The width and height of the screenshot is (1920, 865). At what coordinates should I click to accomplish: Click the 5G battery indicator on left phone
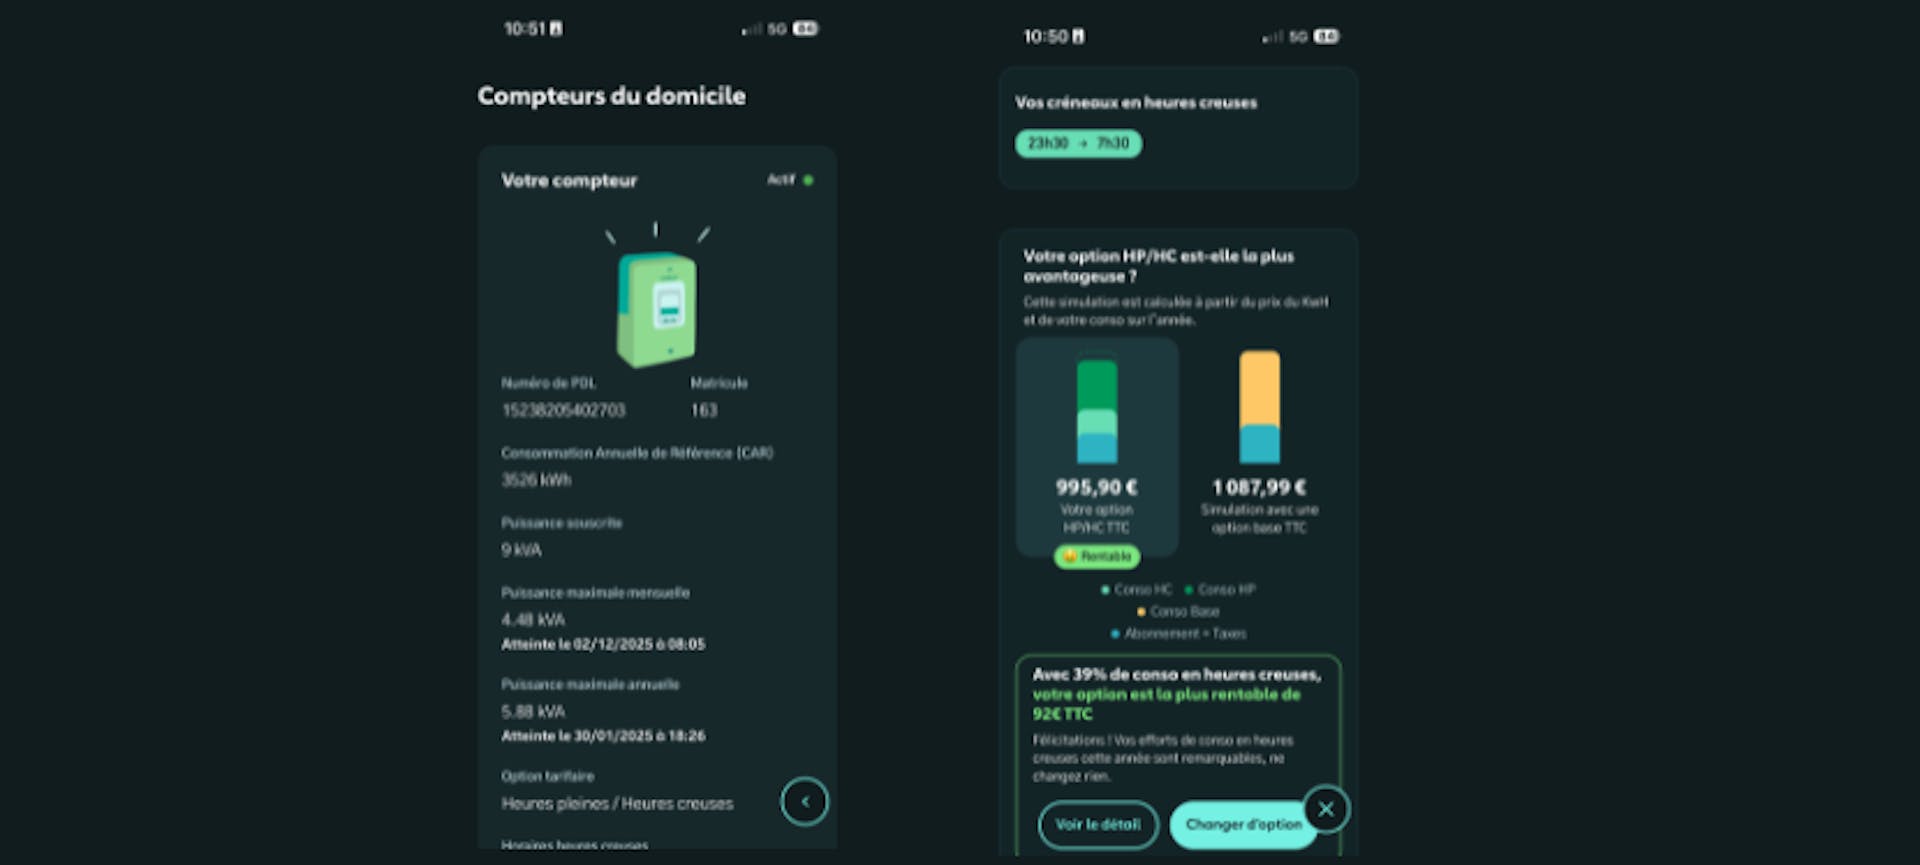pyautogui.click(x=805, y=29)
